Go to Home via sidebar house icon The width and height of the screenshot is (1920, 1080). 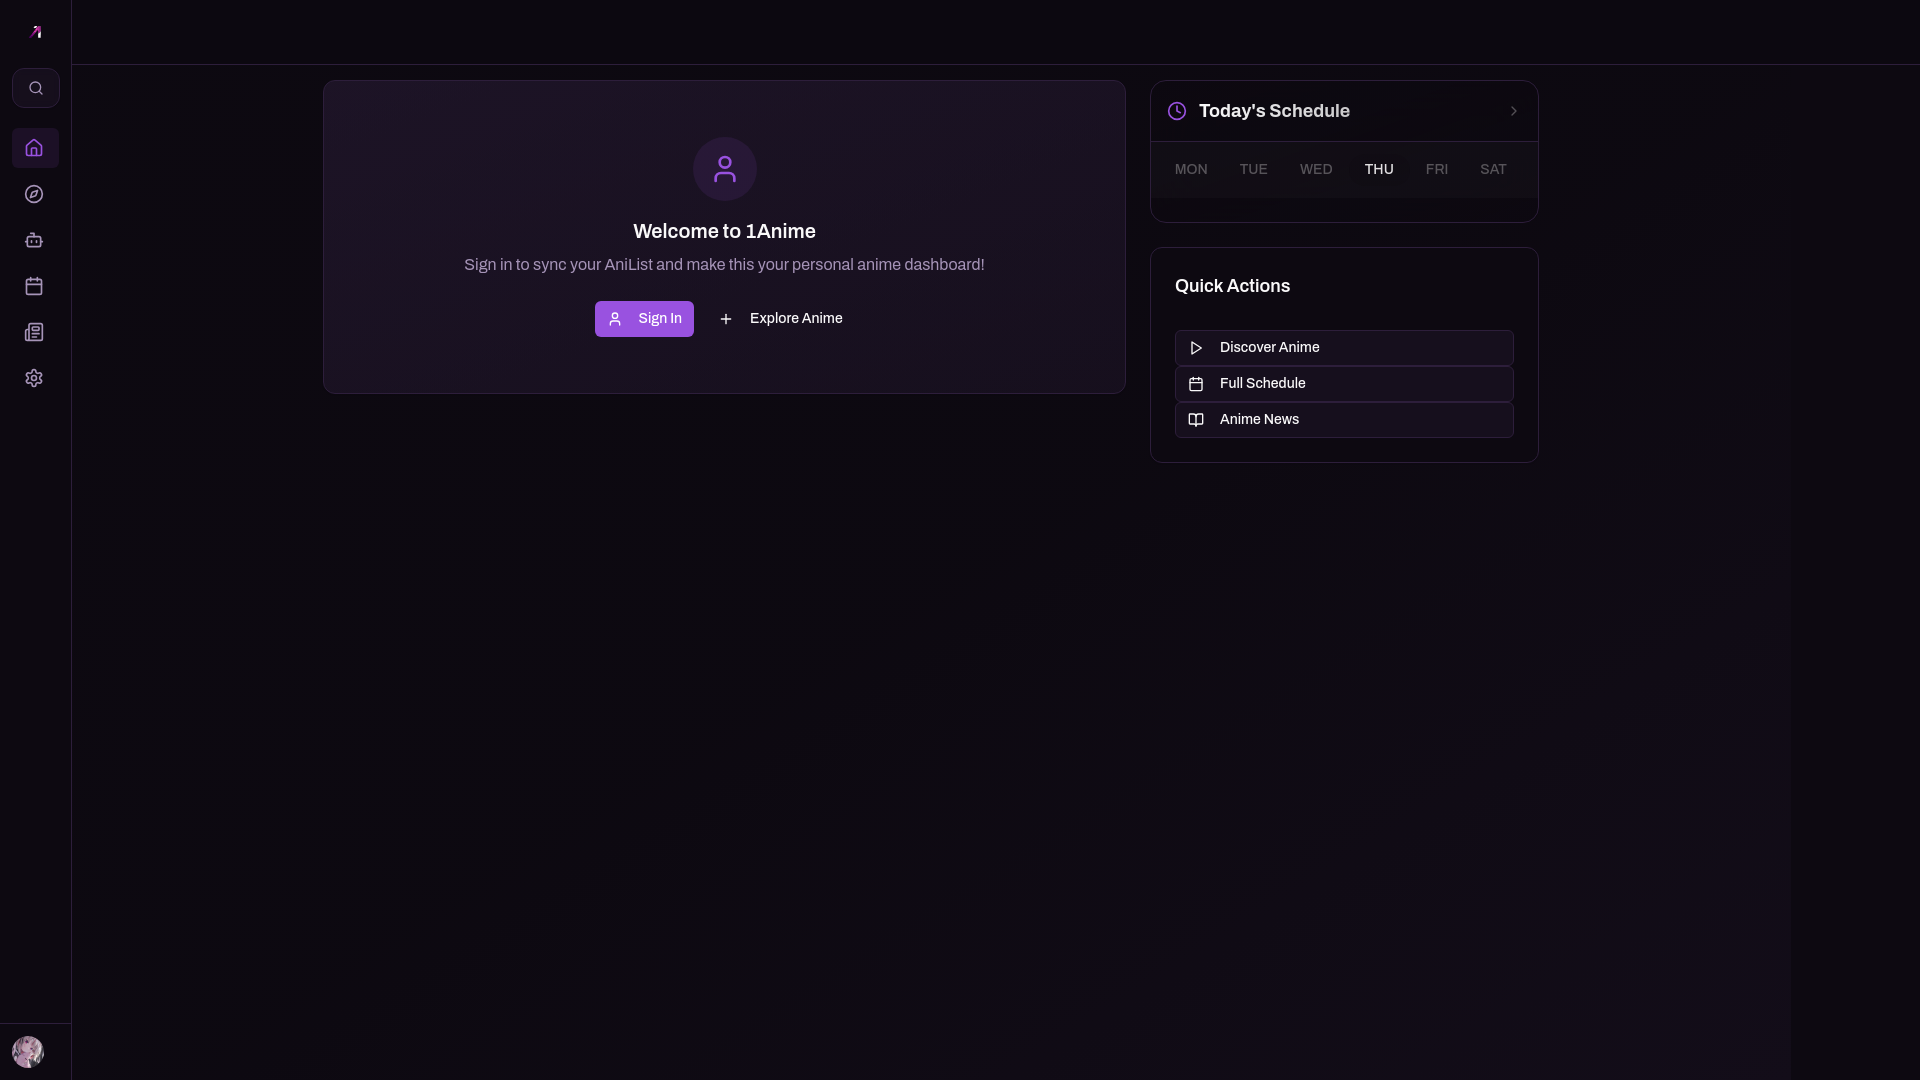[35, 148]
